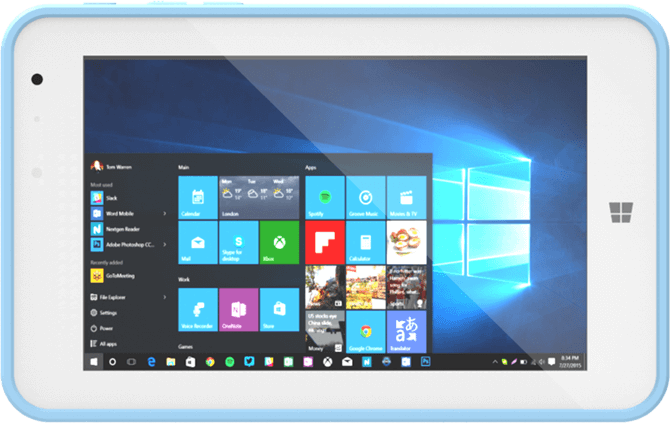Open the Movies & TV tile
The height and width of the screenshot is (423, 670).
(x=406, y=197)
